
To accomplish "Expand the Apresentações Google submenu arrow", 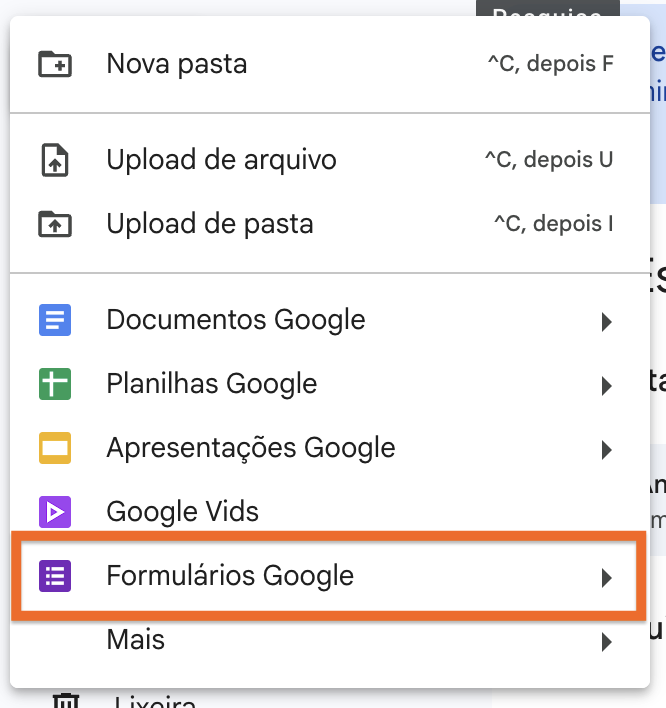I will click(x=606, y=449).
